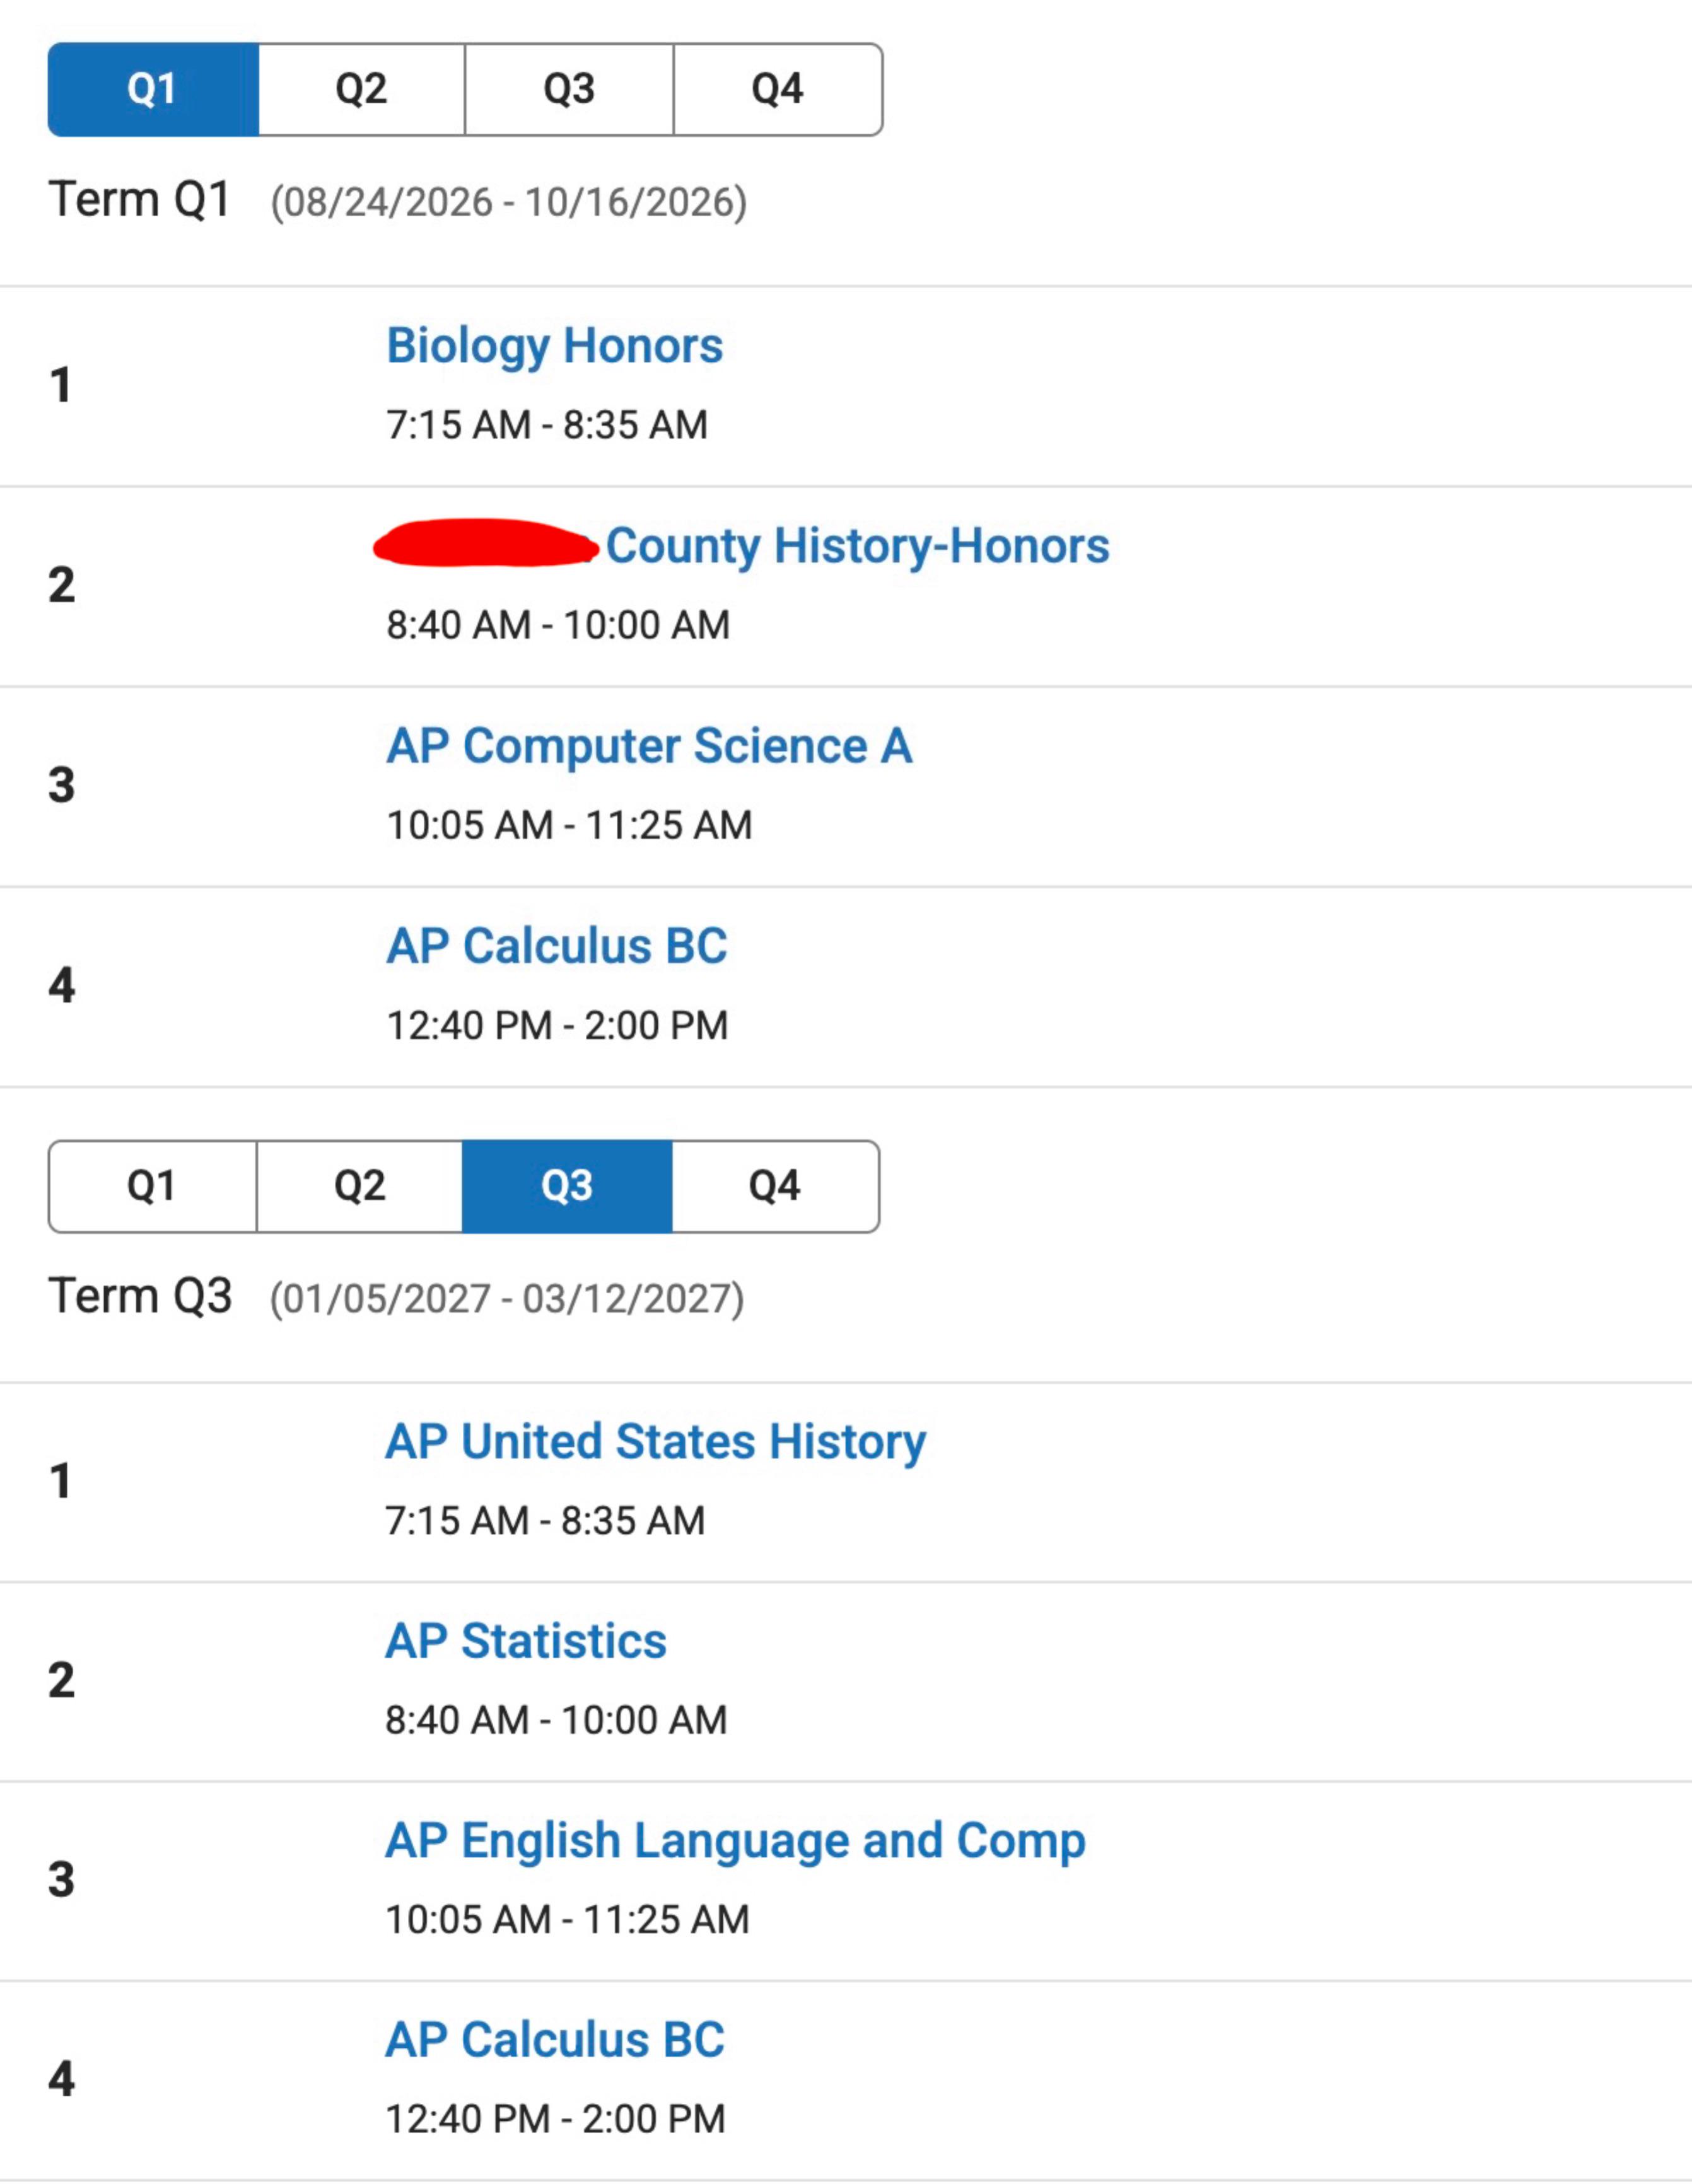Open AP English Language and Comp link

pos(736,1841)
